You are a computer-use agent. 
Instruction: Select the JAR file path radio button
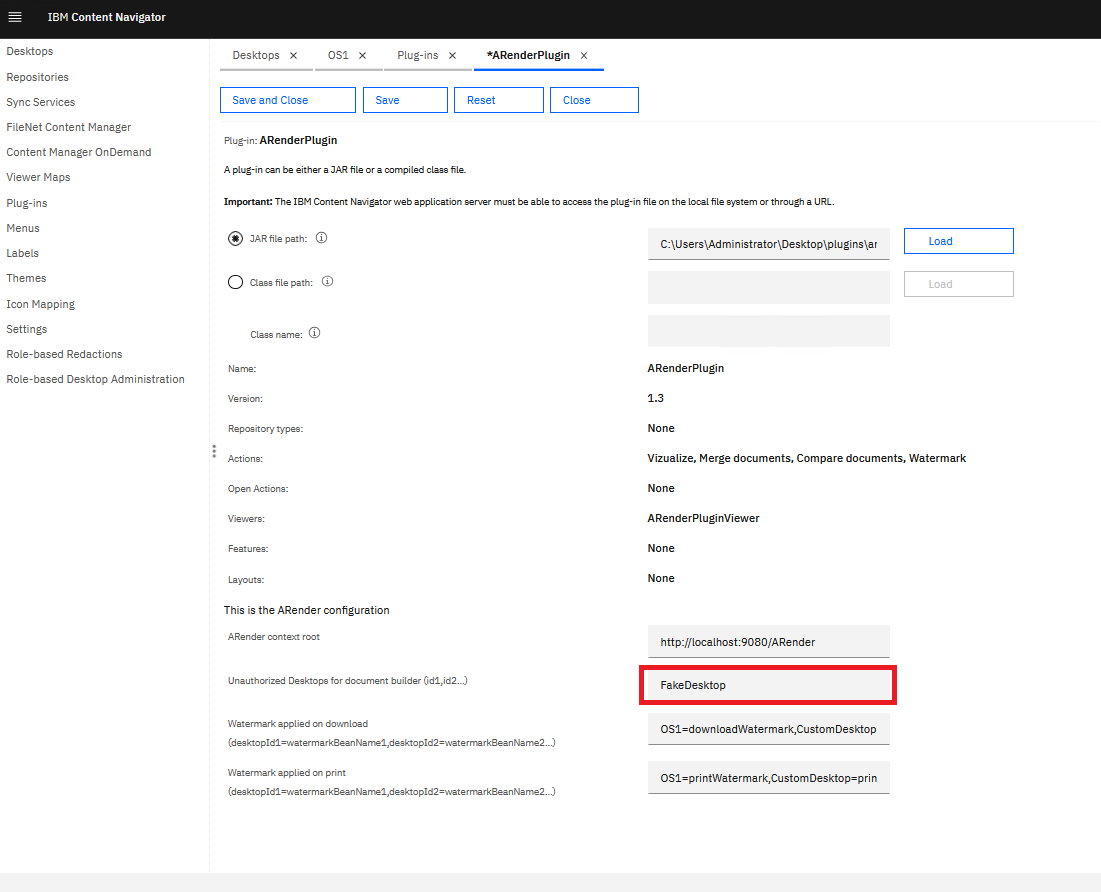(235, 239)
